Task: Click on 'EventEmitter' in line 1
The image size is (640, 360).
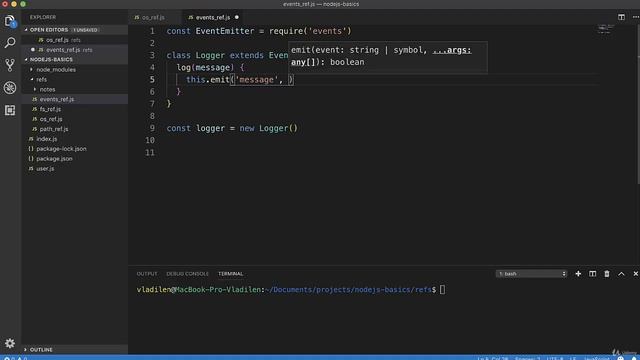Action: point(224,31)
